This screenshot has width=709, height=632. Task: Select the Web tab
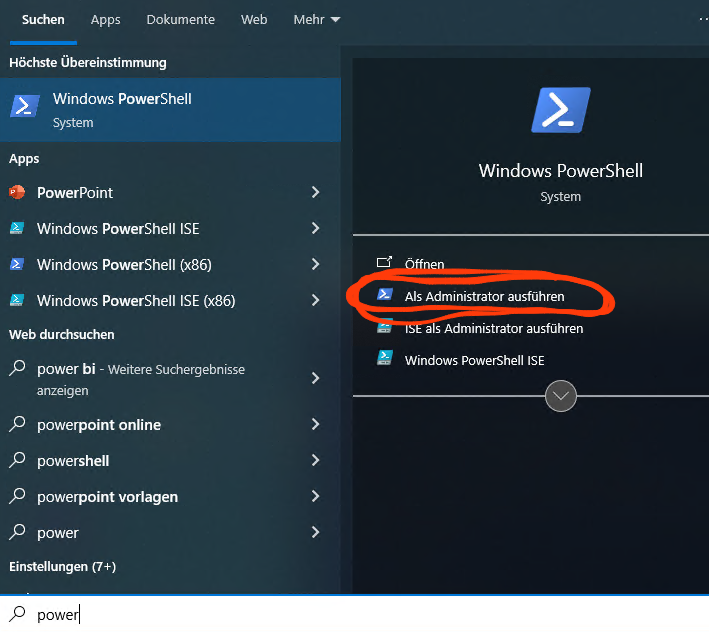[x=254, y=20]
